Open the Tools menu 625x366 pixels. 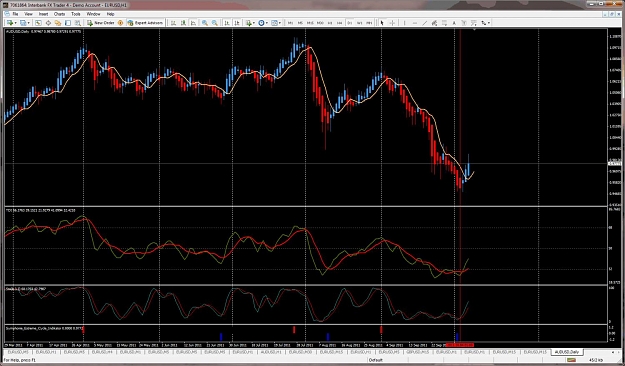tap(76, 14)
